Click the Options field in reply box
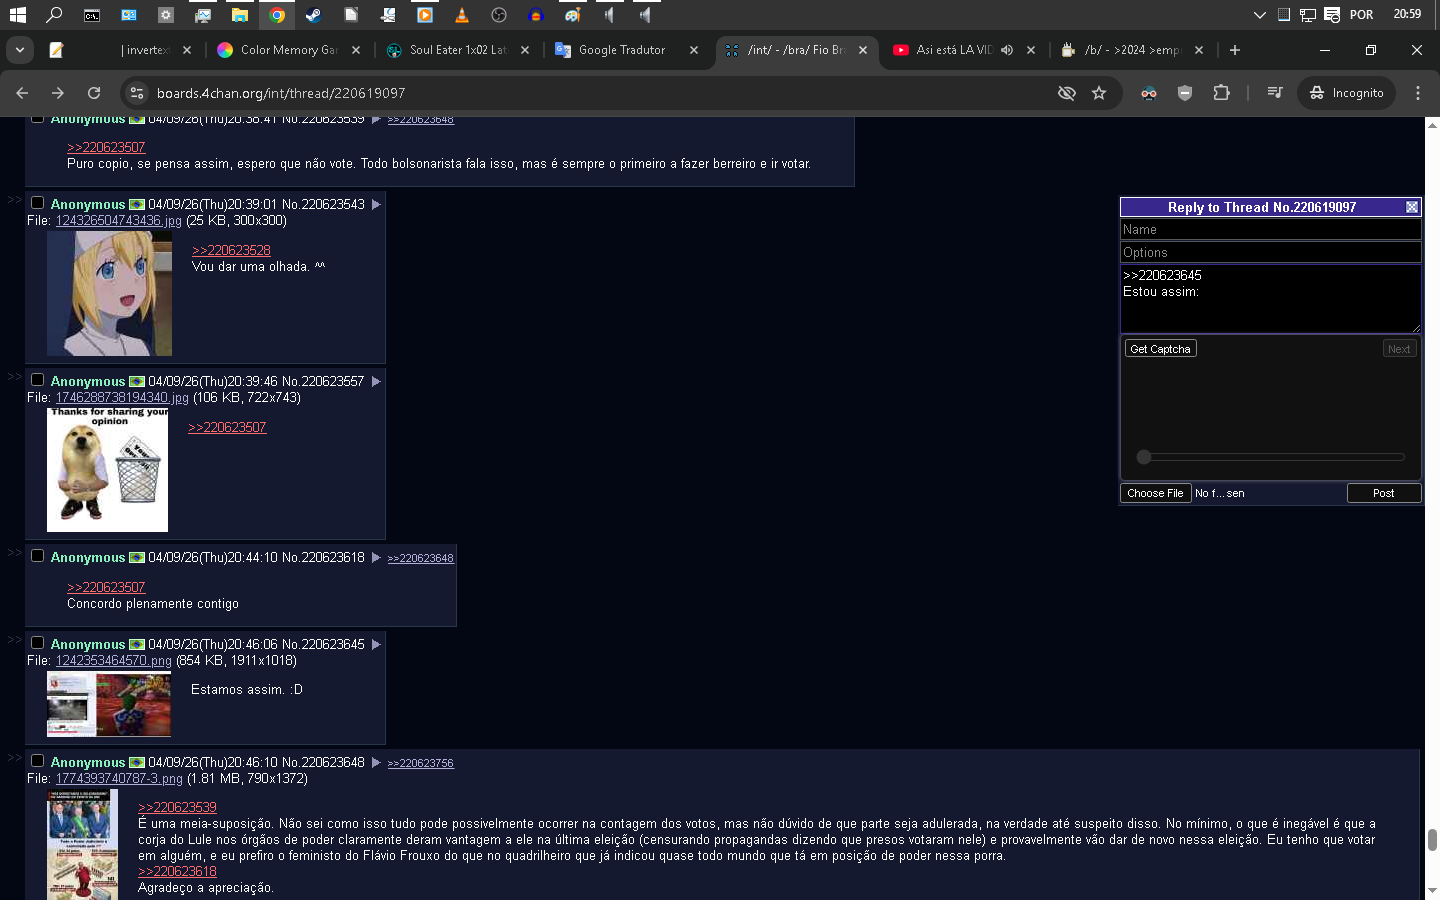 pyautogui.click(x=1271, y=252)
